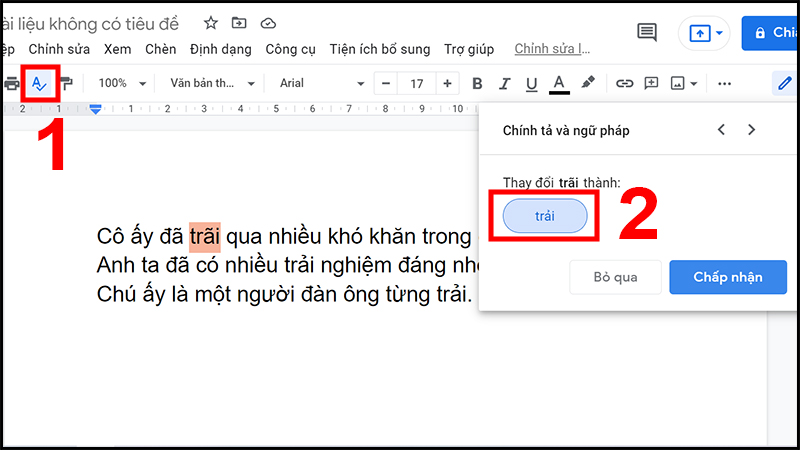Open the highlight color tool
The width and height of the screenshot is (800, 450).
tap(588, 83)
